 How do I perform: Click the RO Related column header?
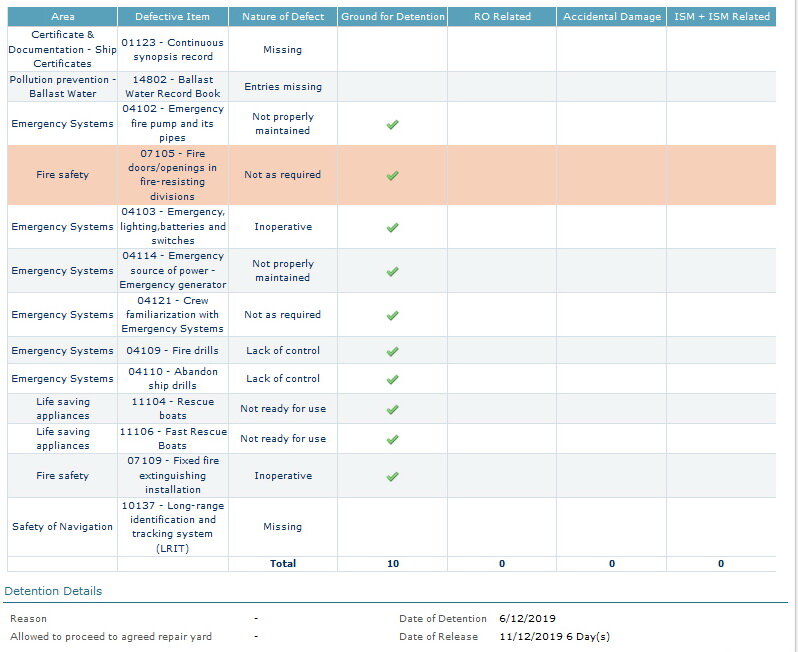[x=502, y=17]
